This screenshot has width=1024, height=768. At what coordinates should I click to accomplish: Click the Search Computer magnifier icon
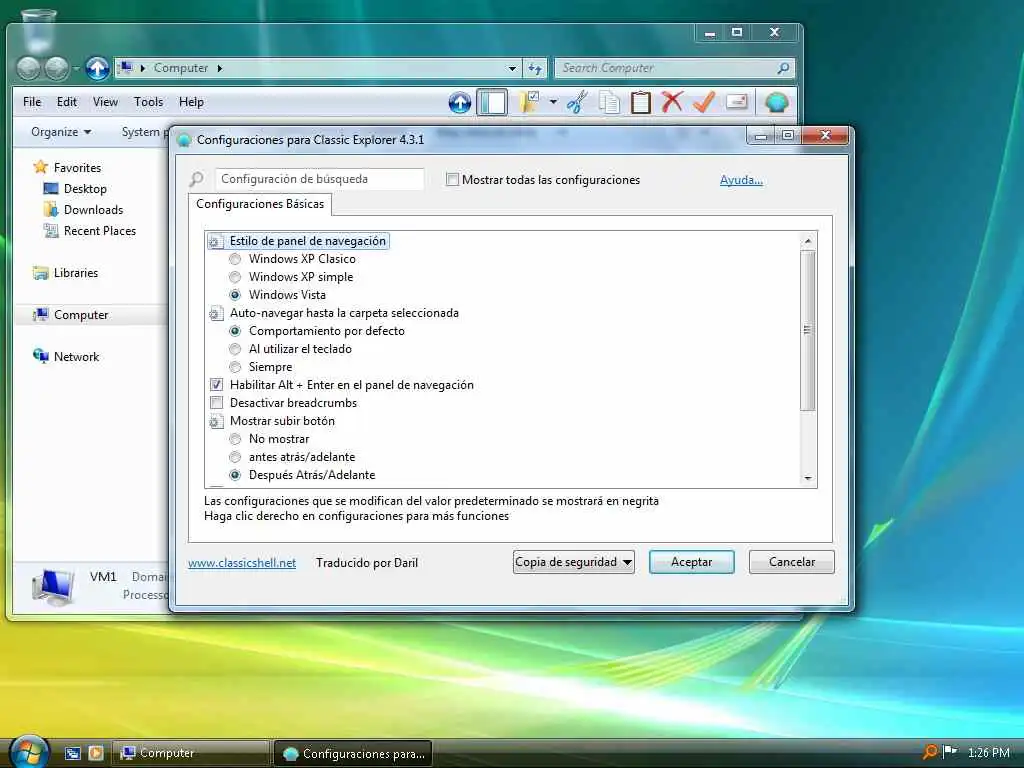pyautogui.click(x=783, y=68)
